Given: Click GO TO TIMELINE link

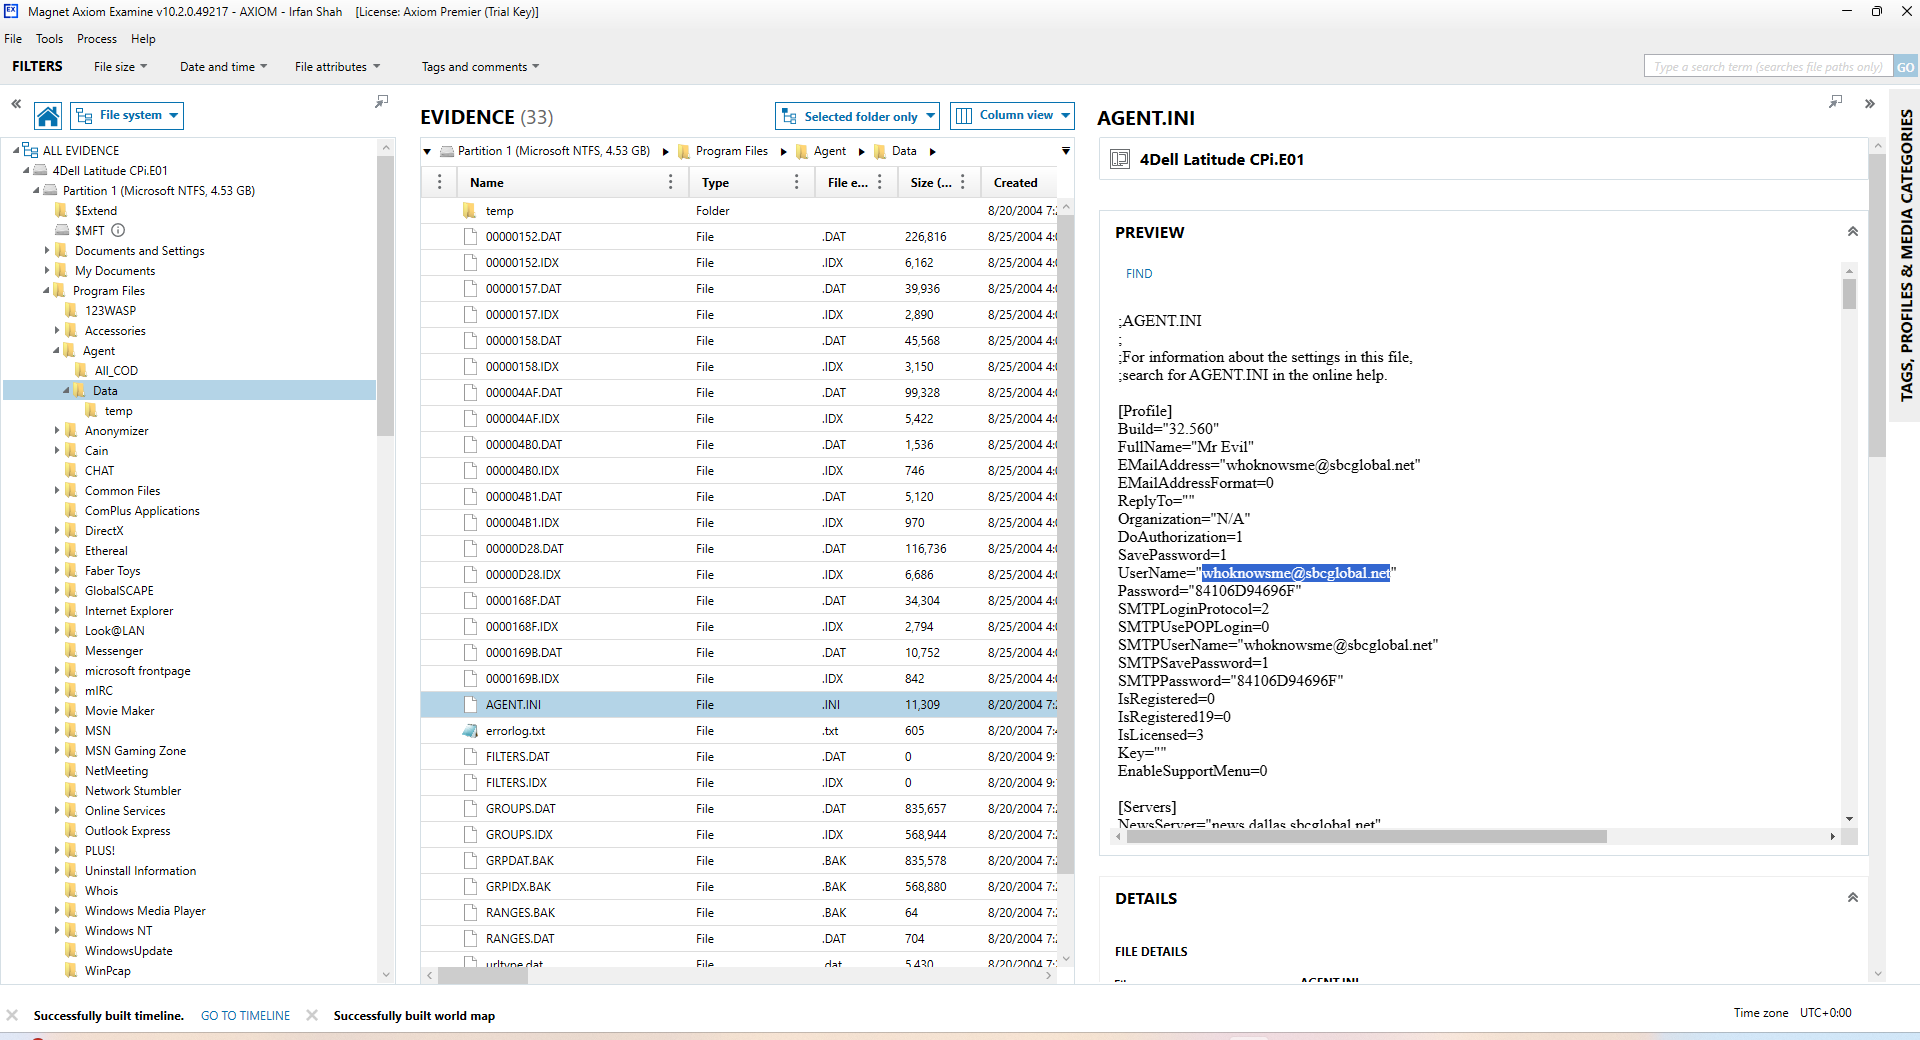Looking at the screenshot, I should tap(245, 1016).
